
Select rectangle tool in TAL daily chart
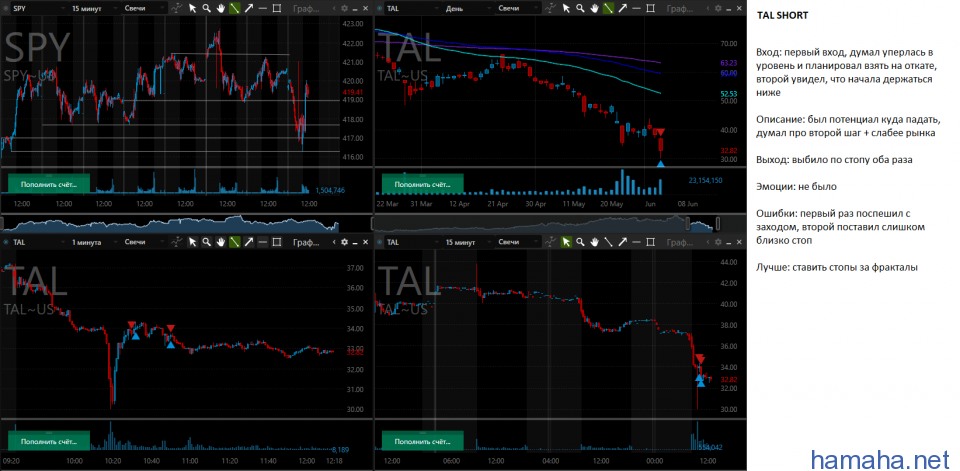coord(650,8)
